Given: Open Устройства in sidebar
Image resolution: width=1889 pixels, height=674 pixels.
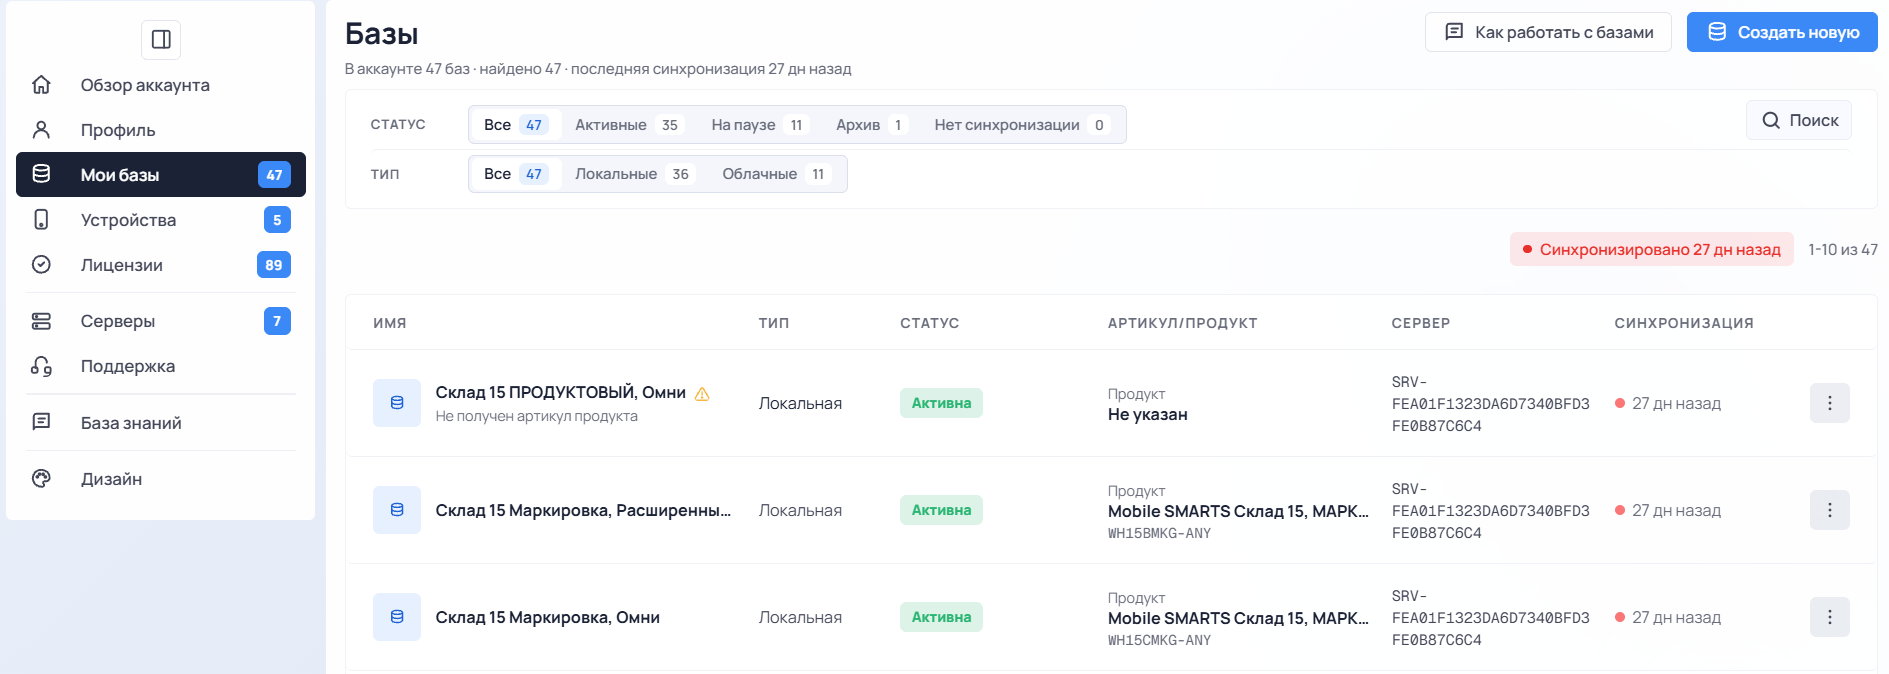Looking at the screenshot, I should coord(161,220).
